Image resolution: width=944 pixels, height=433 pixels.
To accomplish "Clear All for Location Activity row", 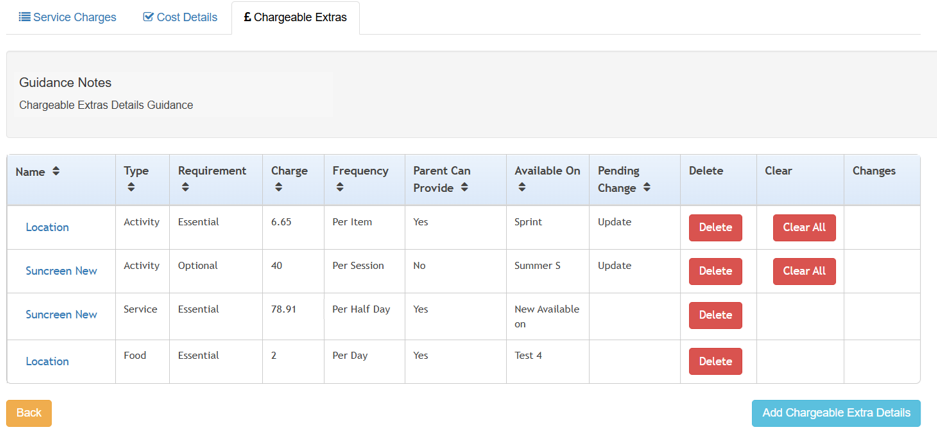I will pyautogui.click(x=804, y=227).
